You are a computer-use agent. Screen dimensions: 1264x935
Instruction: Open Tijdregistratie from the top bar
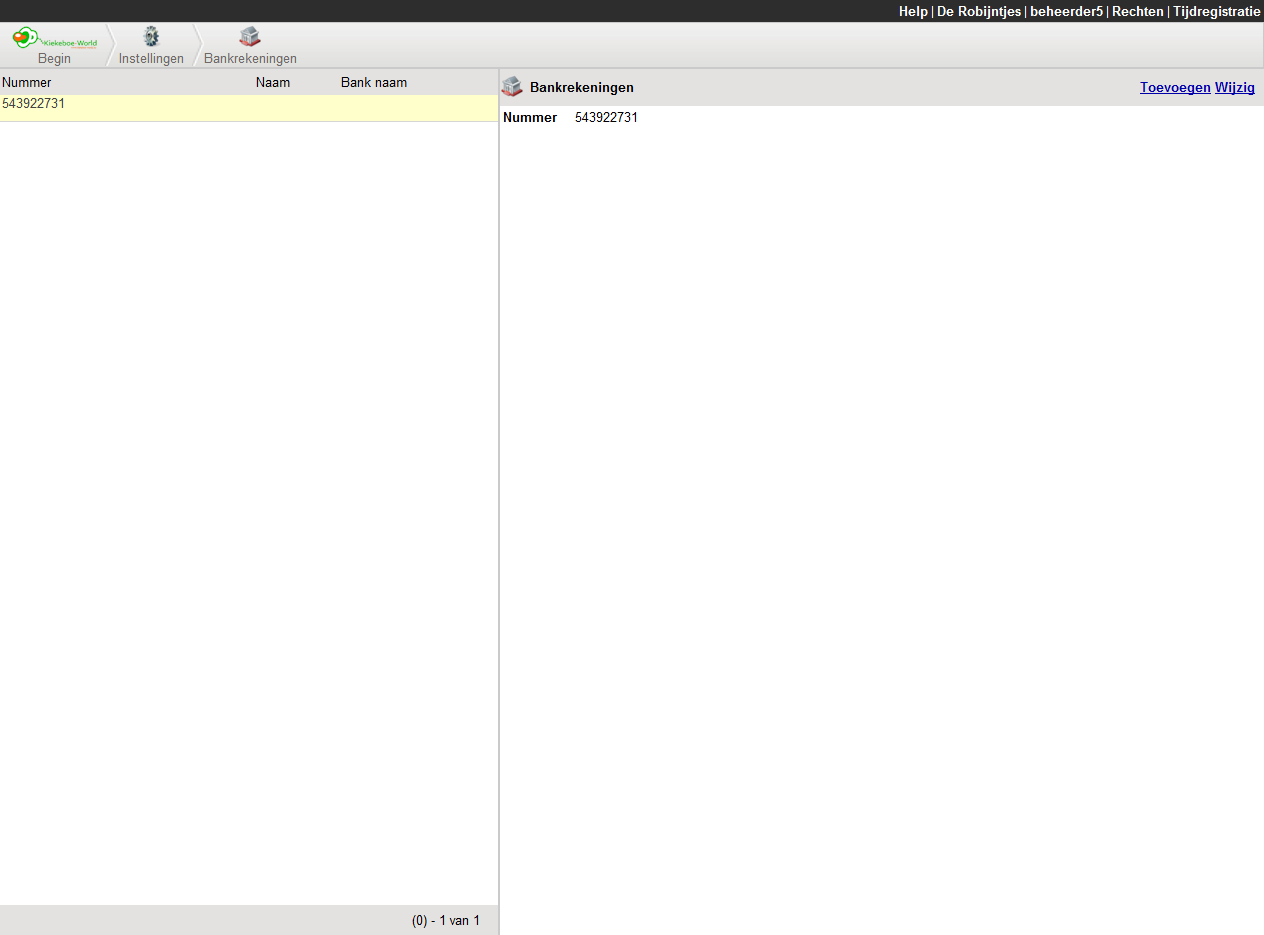pos(1216,11)
